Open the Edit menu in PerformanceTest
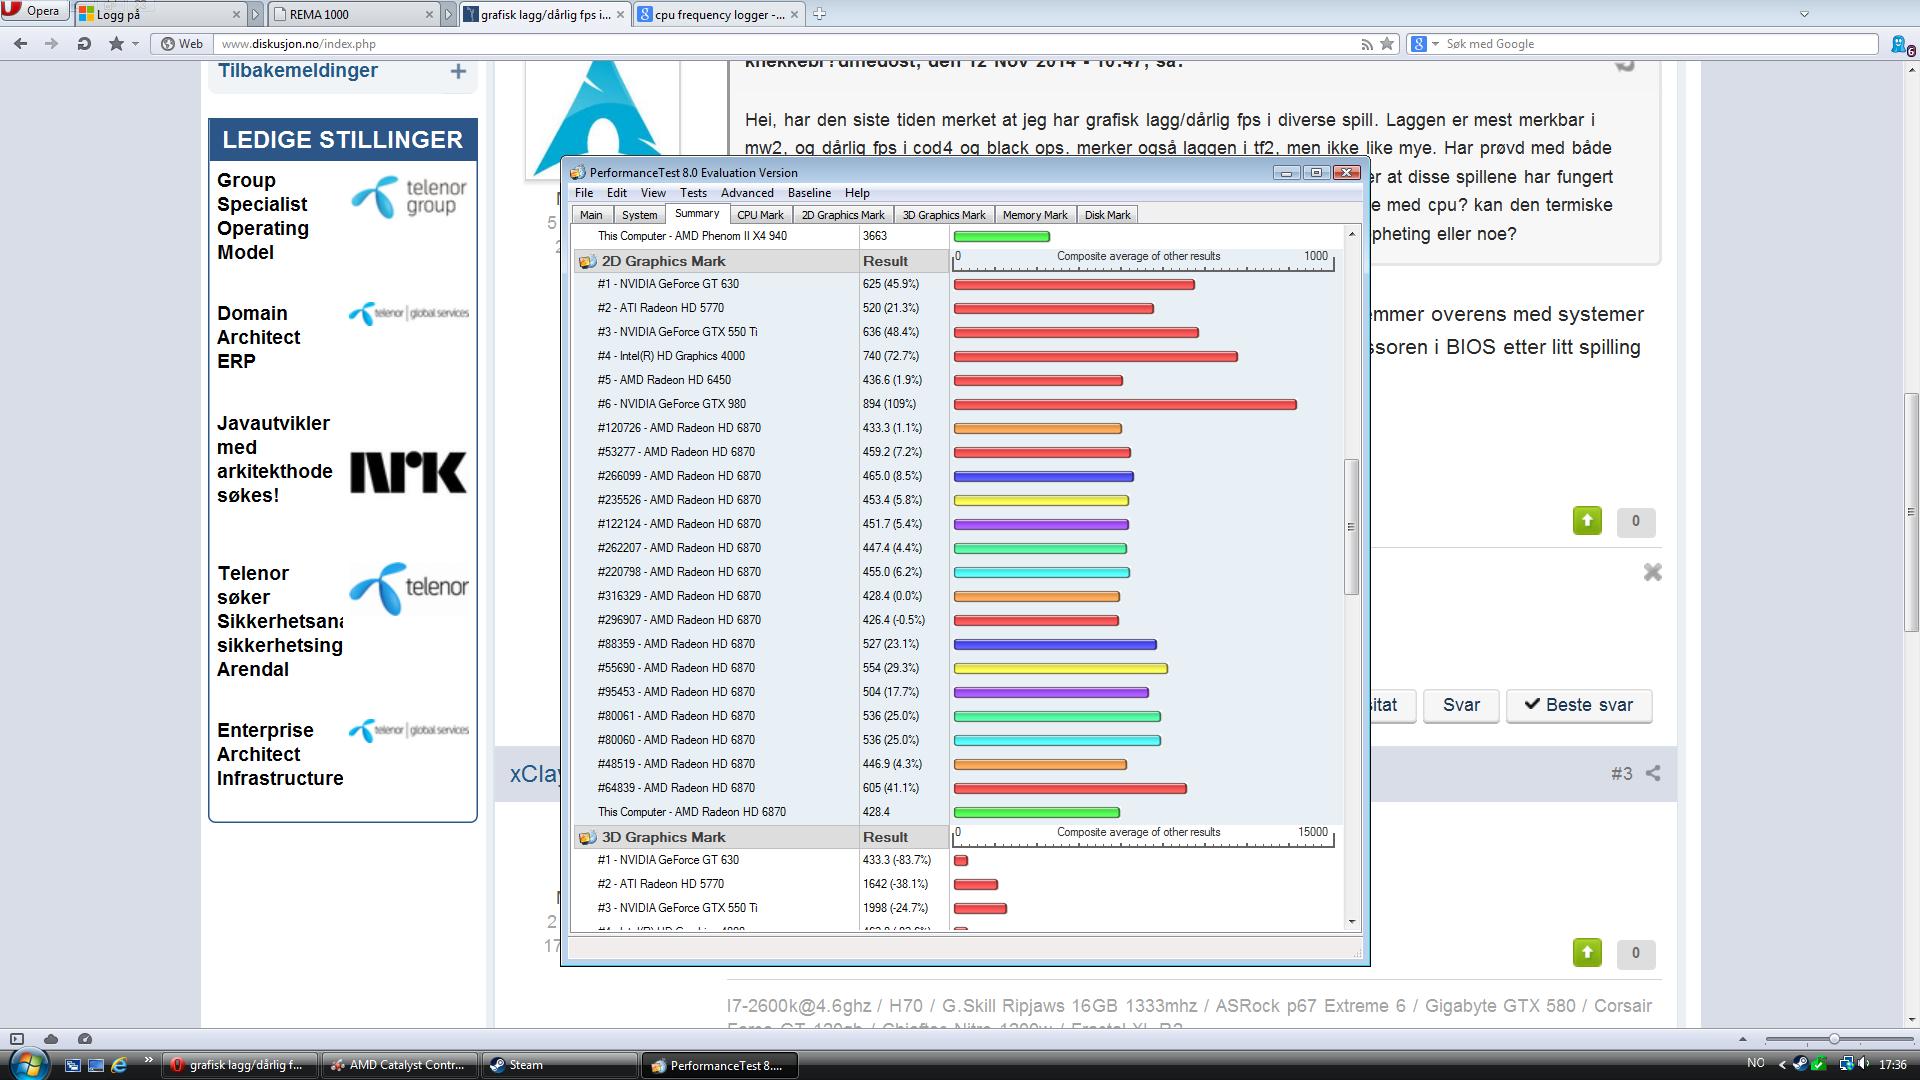Image resolution: width=1920 pixels, height=1080 pixels. click(617, 193)
